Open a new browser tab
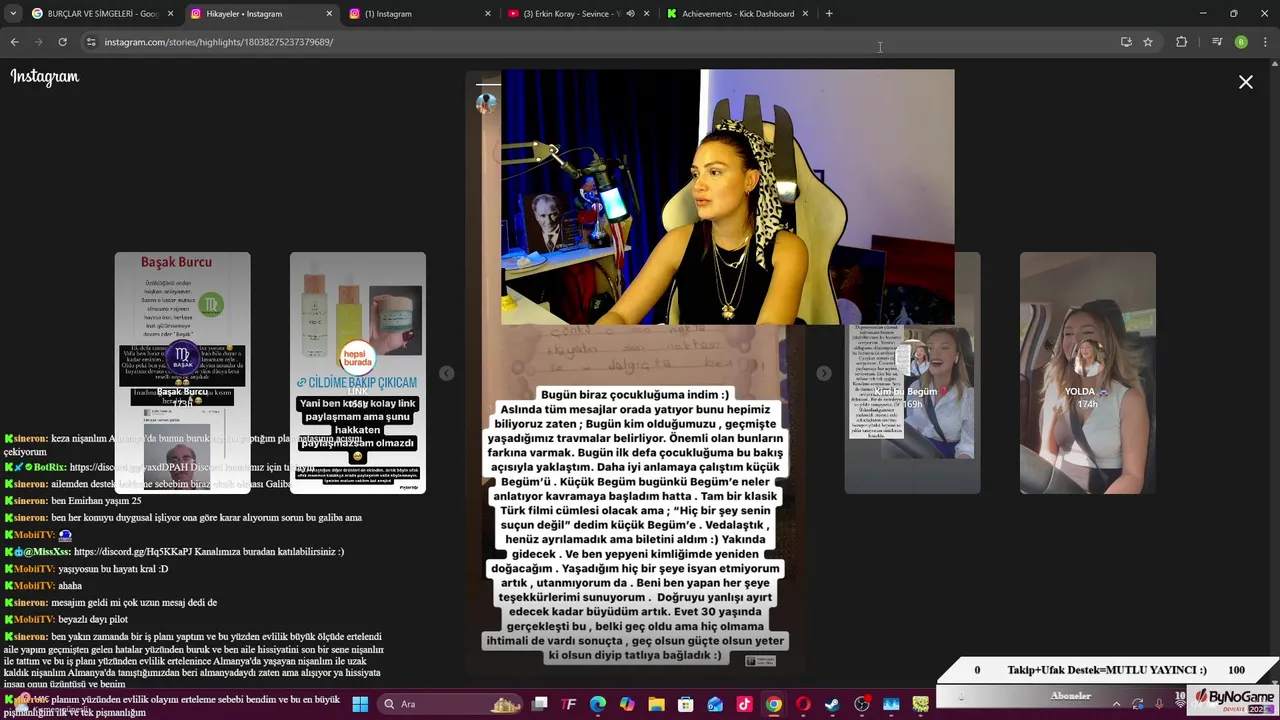Screen dimensions: 1280x720 pyautogui.click(x=829, y=14)
